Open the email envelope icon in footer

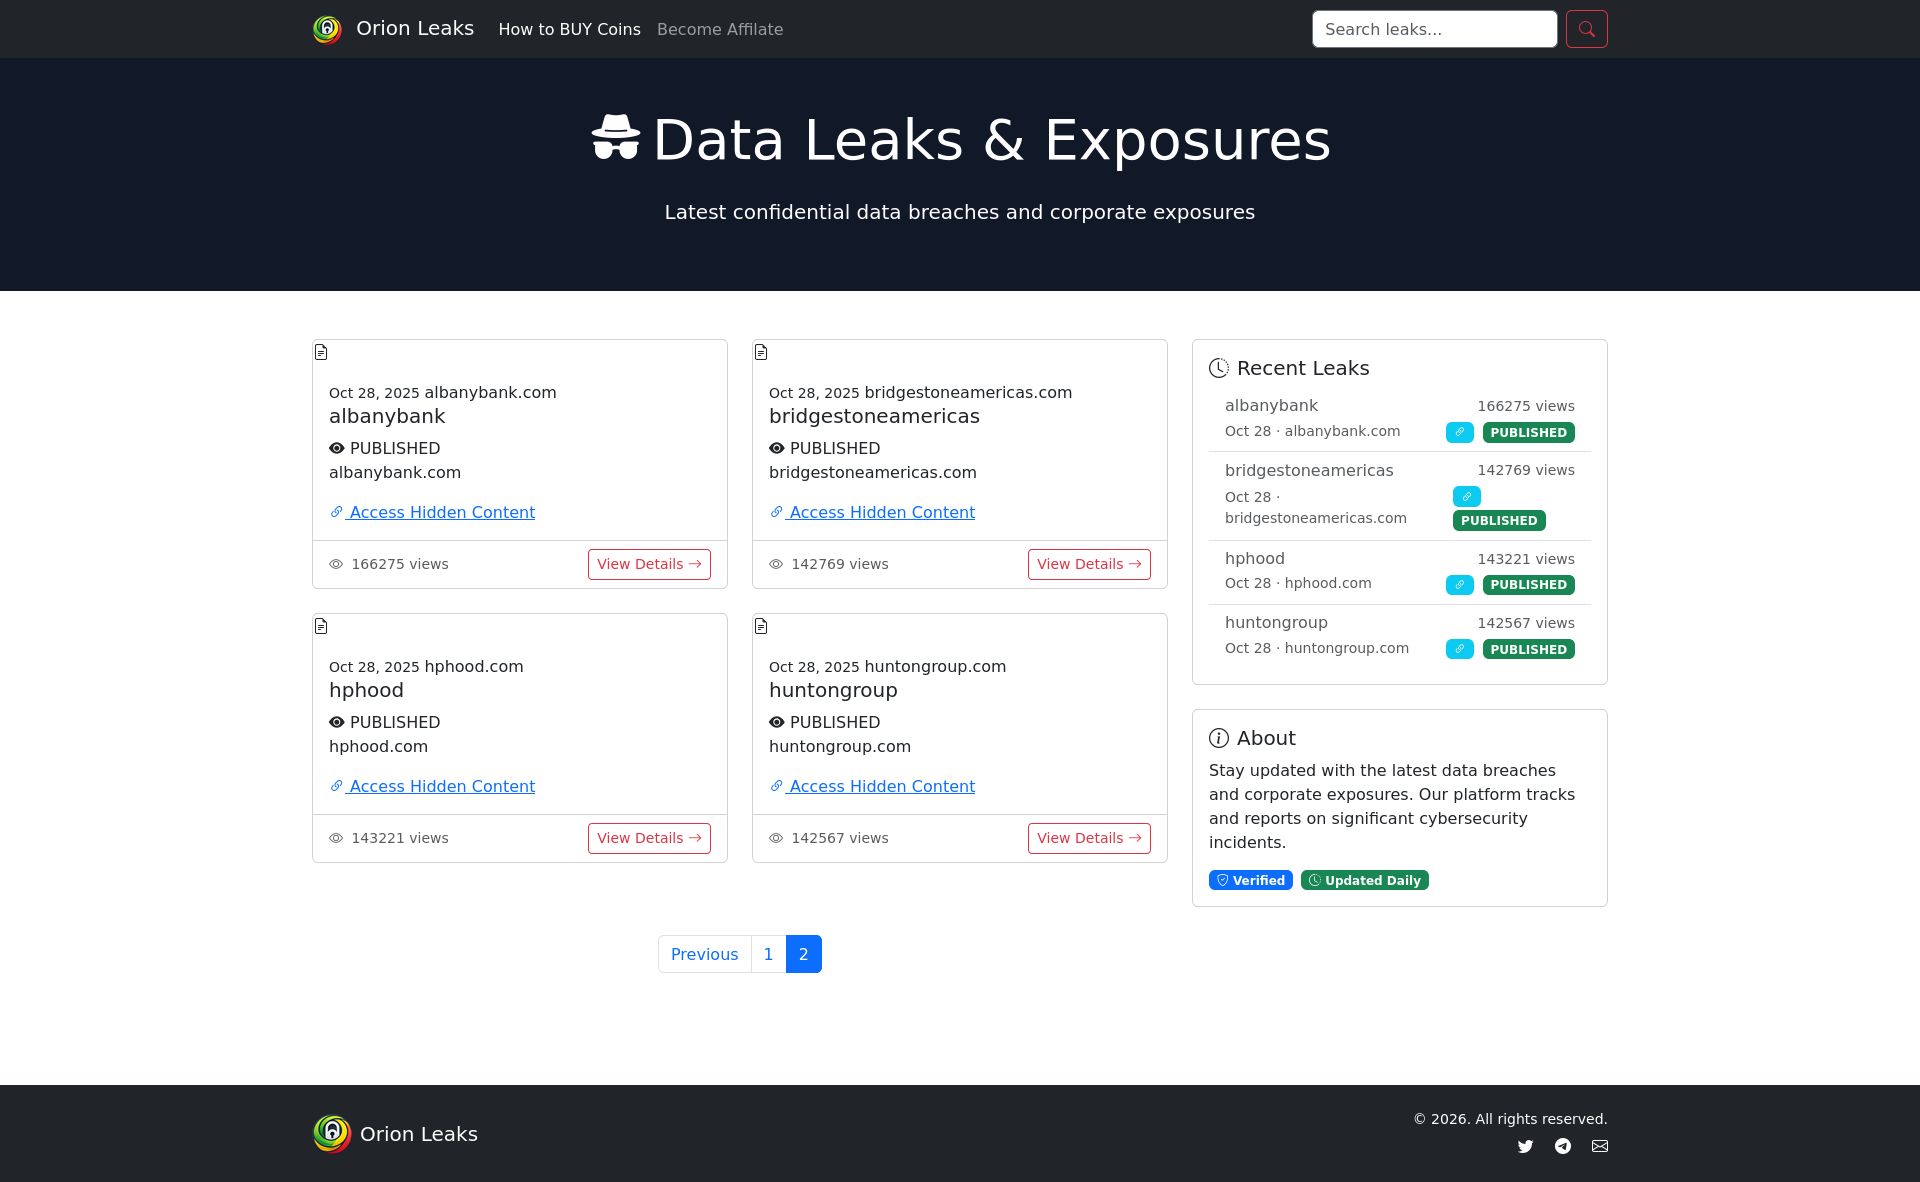(1600, 1146)
